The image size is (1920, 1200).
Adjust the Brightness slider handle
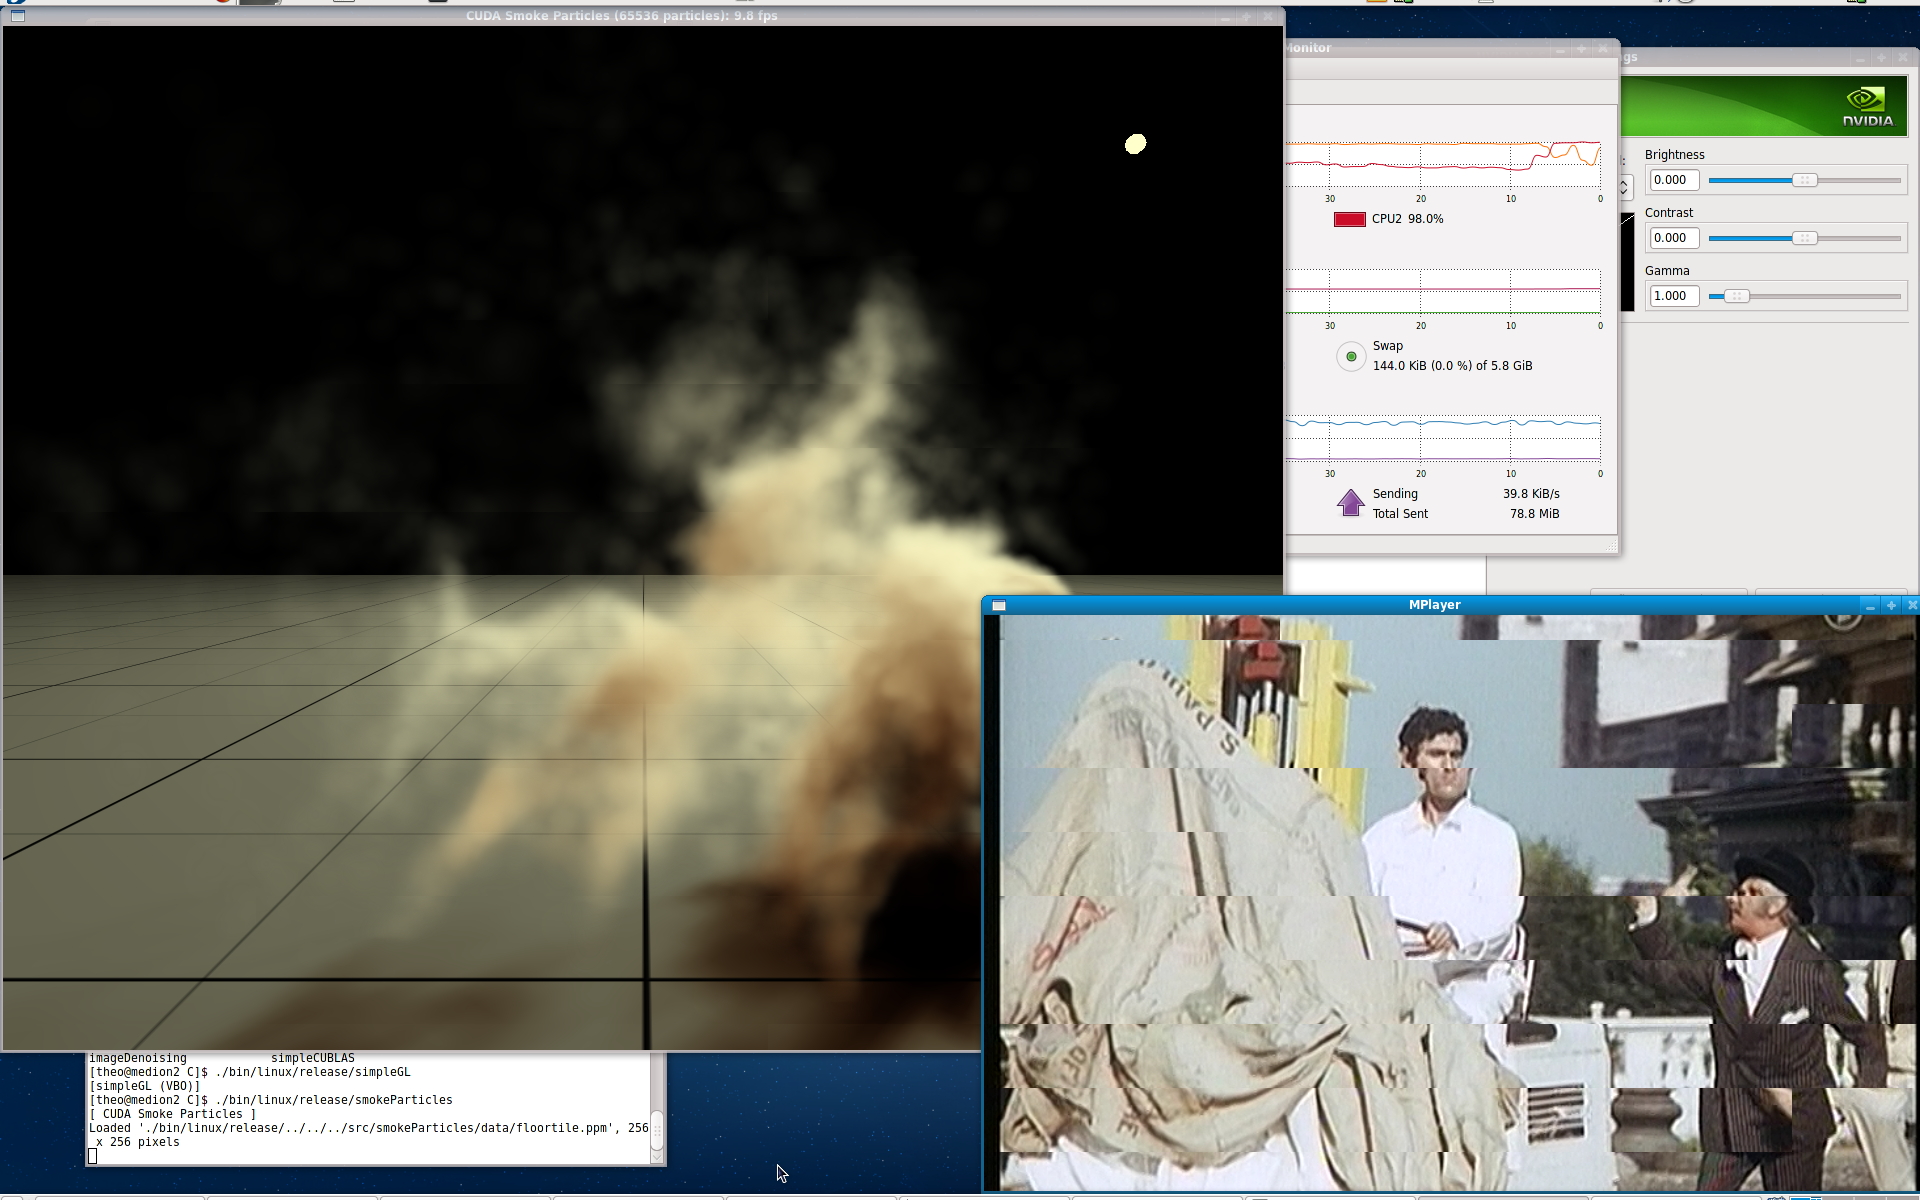tap(1804, 180)
